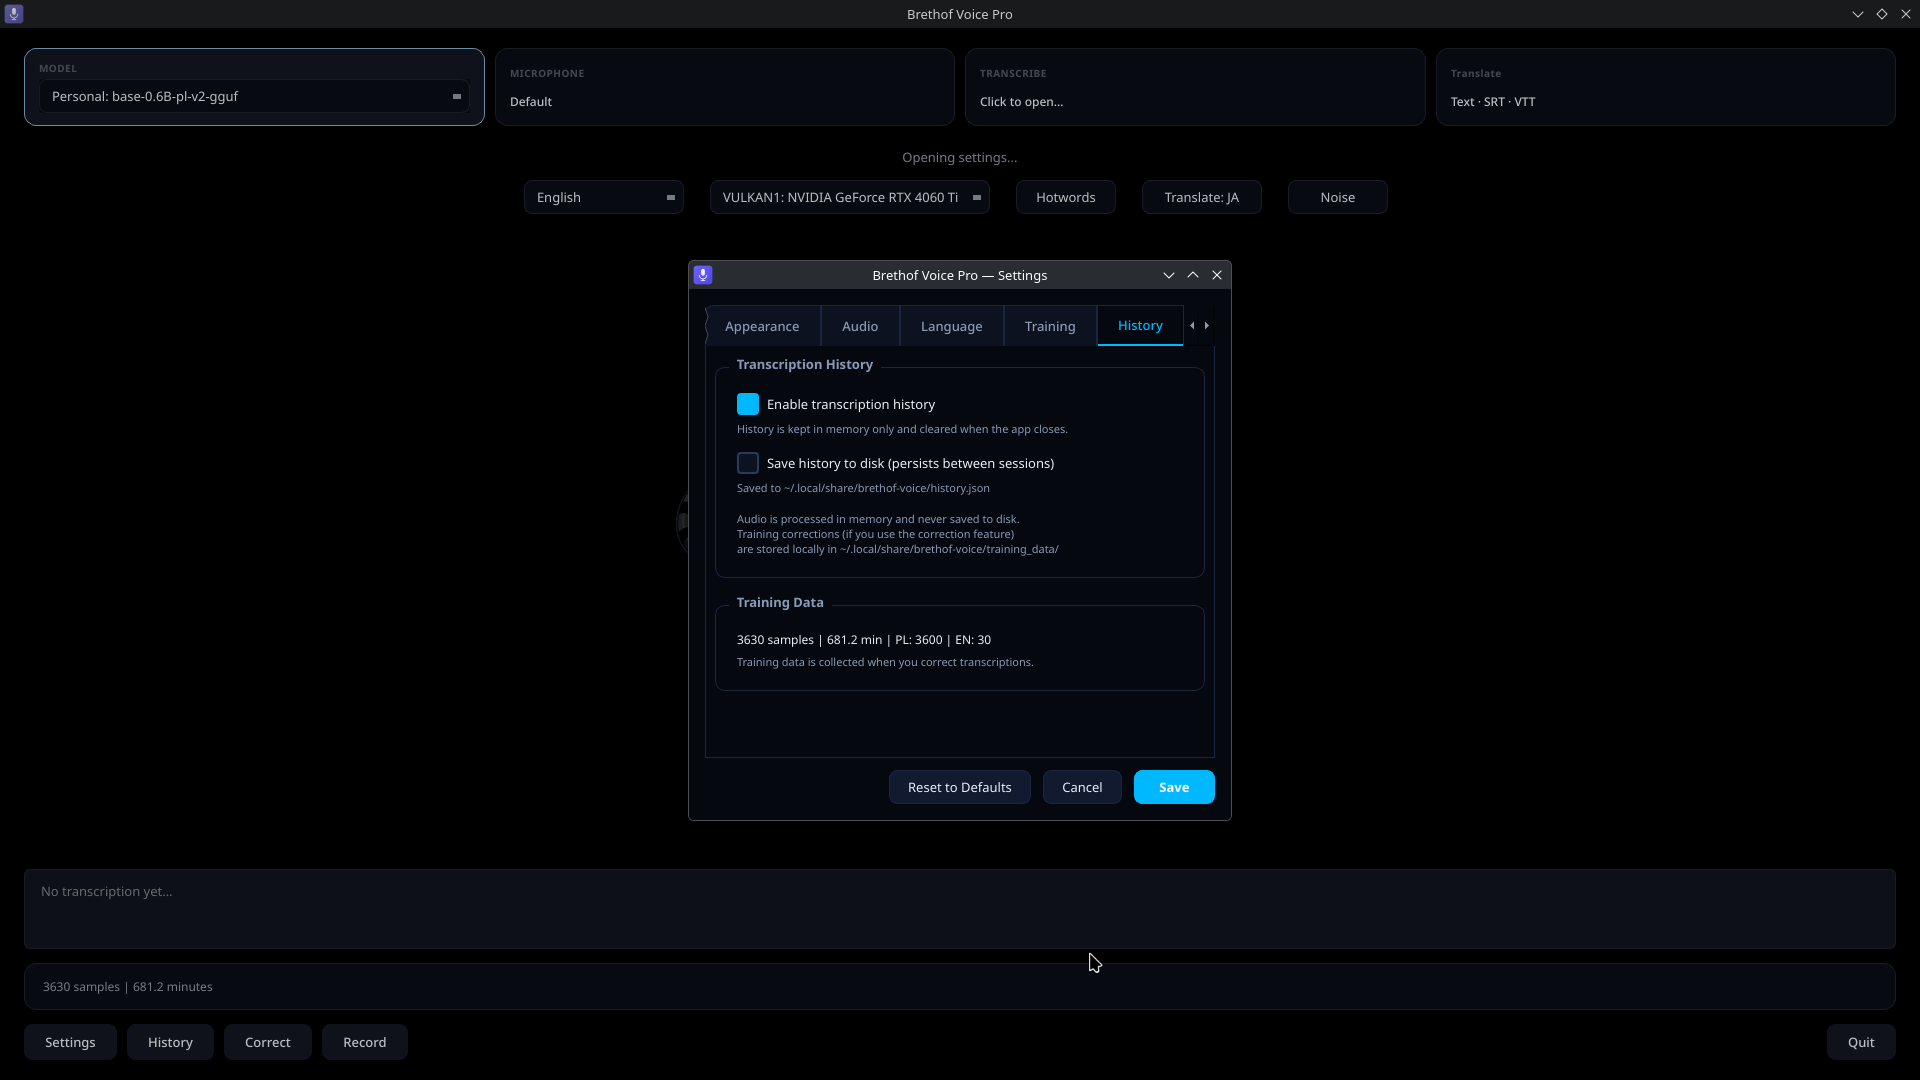Click the Translate Text SRT VTT card

click(1666, 87)
